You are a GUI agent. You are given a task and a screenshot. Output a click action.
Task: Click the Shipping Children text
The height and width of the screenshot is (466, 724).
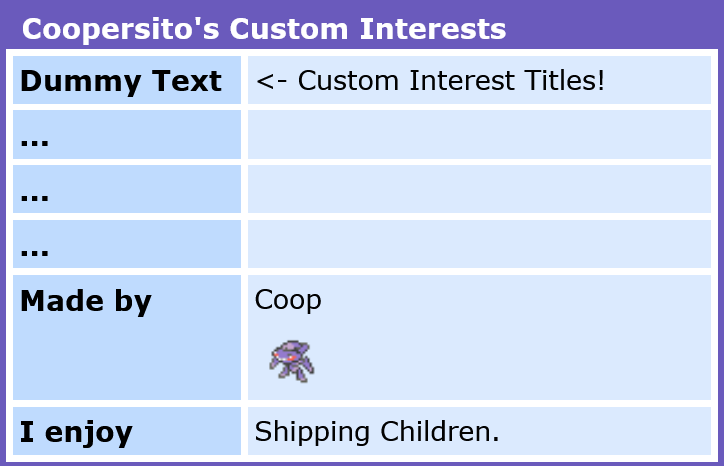tap(377, 432)
